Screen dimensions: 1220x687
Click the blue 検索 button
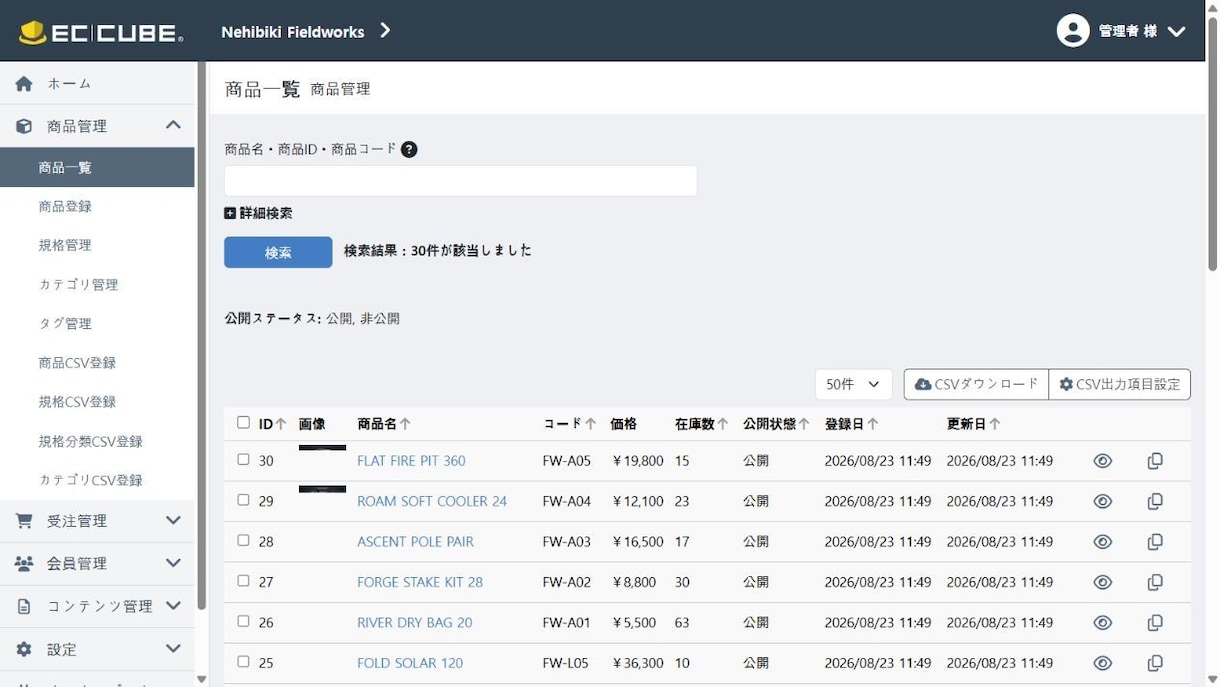pos(278,252)
